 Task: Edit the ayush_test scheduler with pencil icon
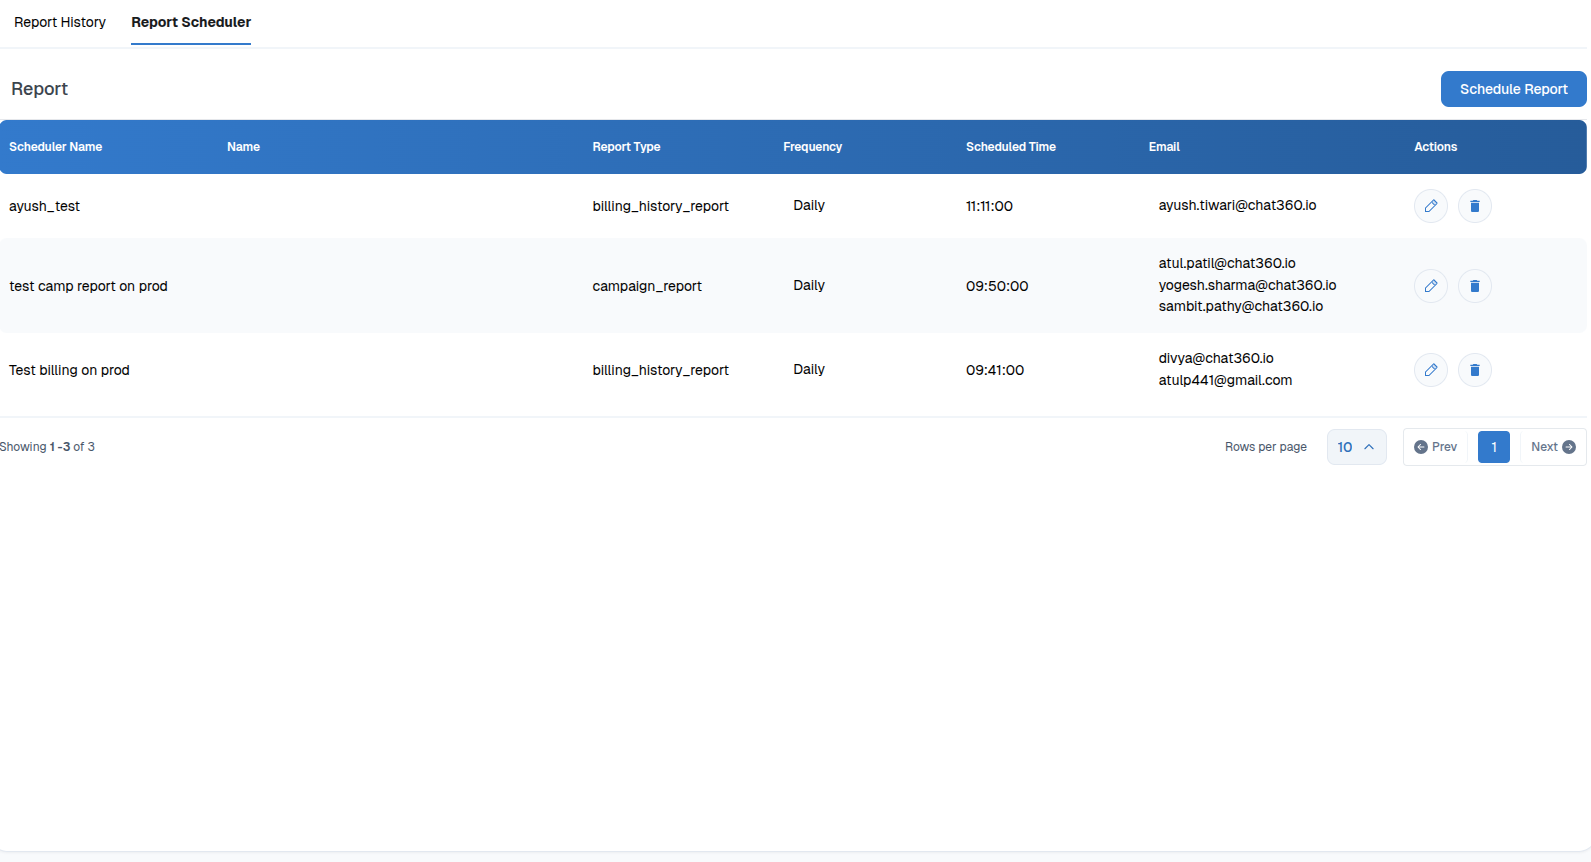click(x=1430, y=206)
